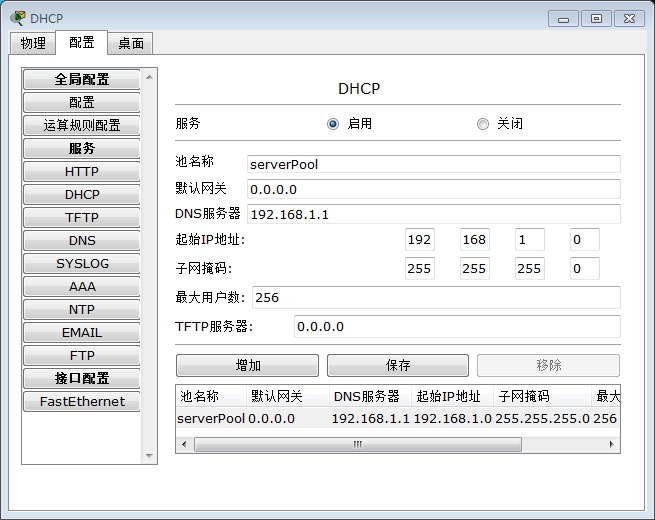
Task: Open the HTTP service page
Action: point(82,171)
